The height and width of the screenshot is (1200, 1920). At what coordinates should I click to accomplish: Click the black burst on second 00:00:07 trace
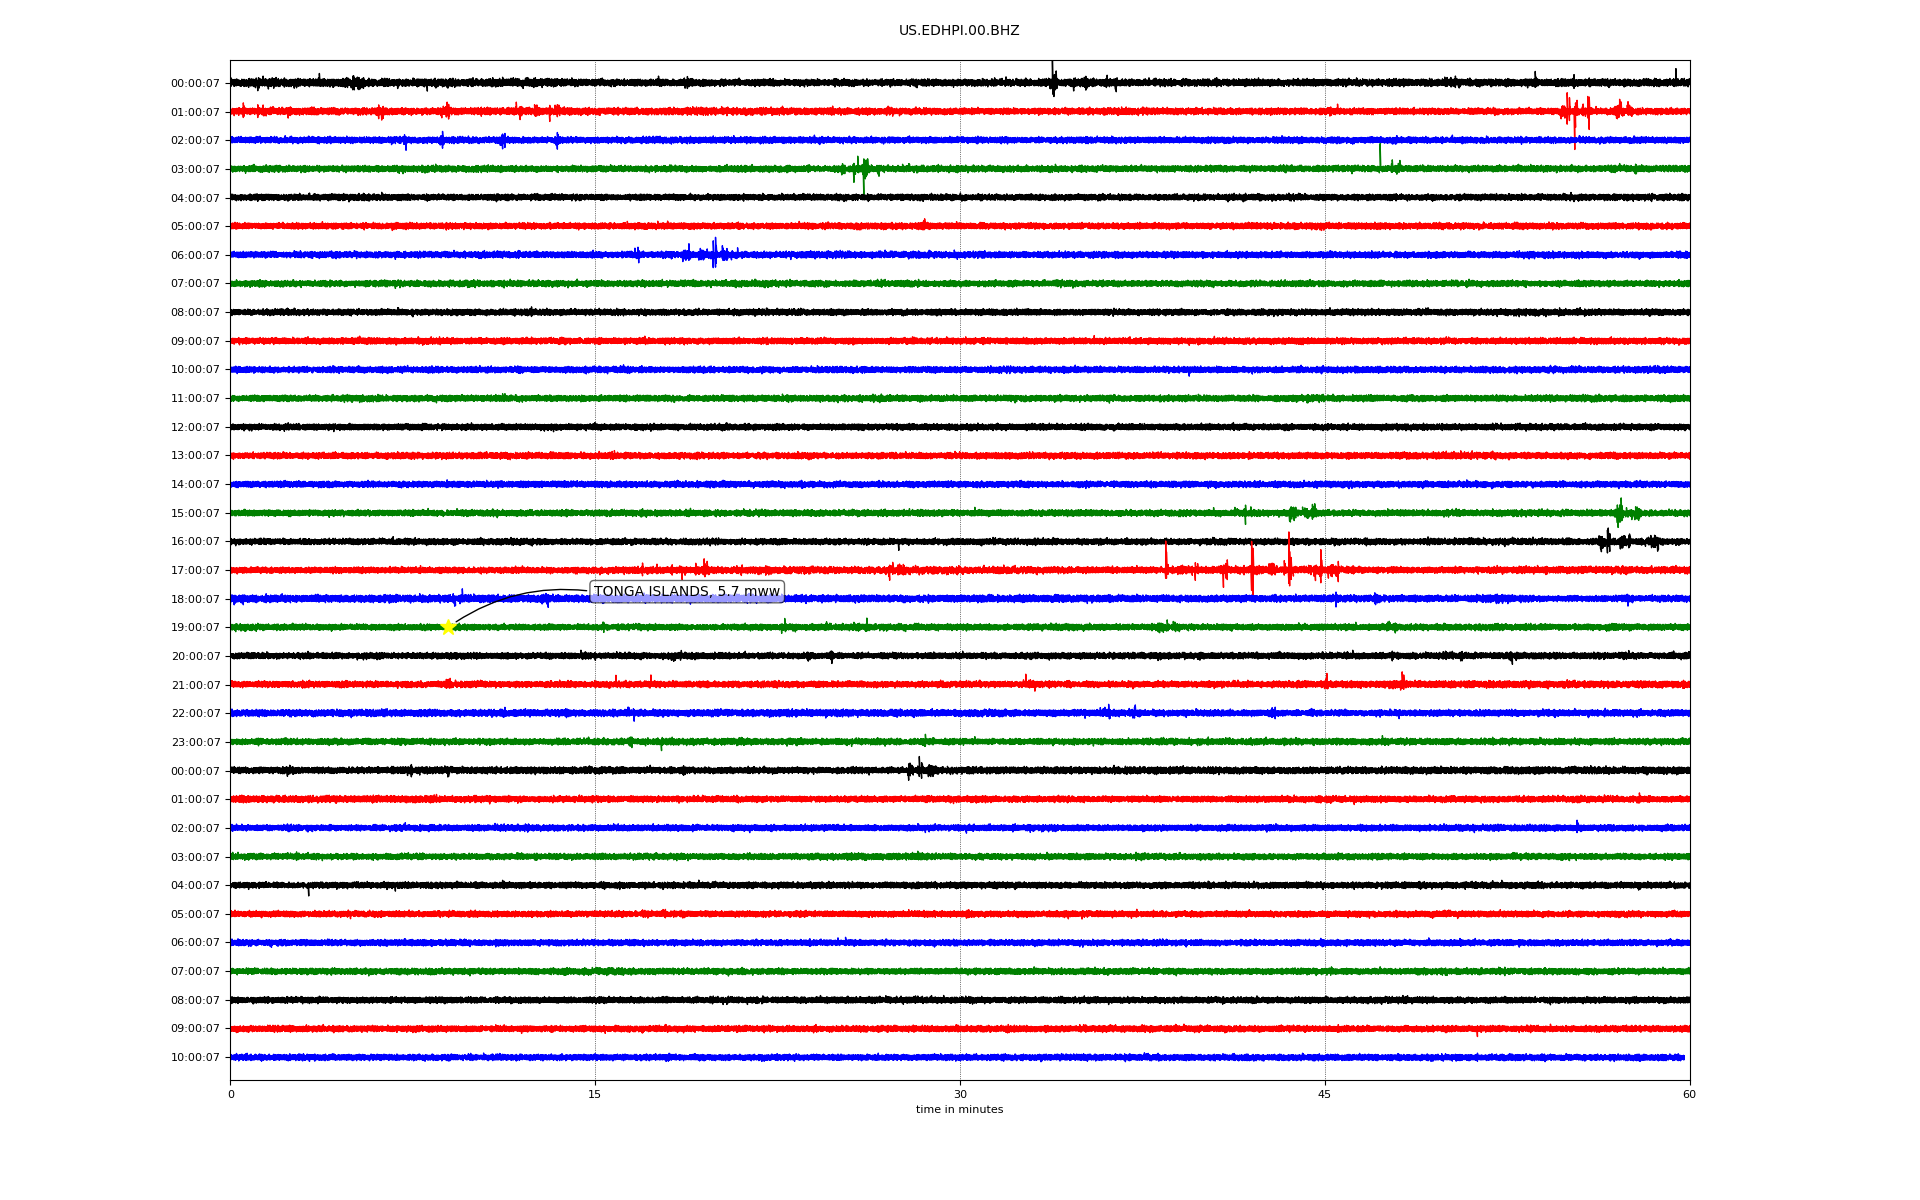919,770
